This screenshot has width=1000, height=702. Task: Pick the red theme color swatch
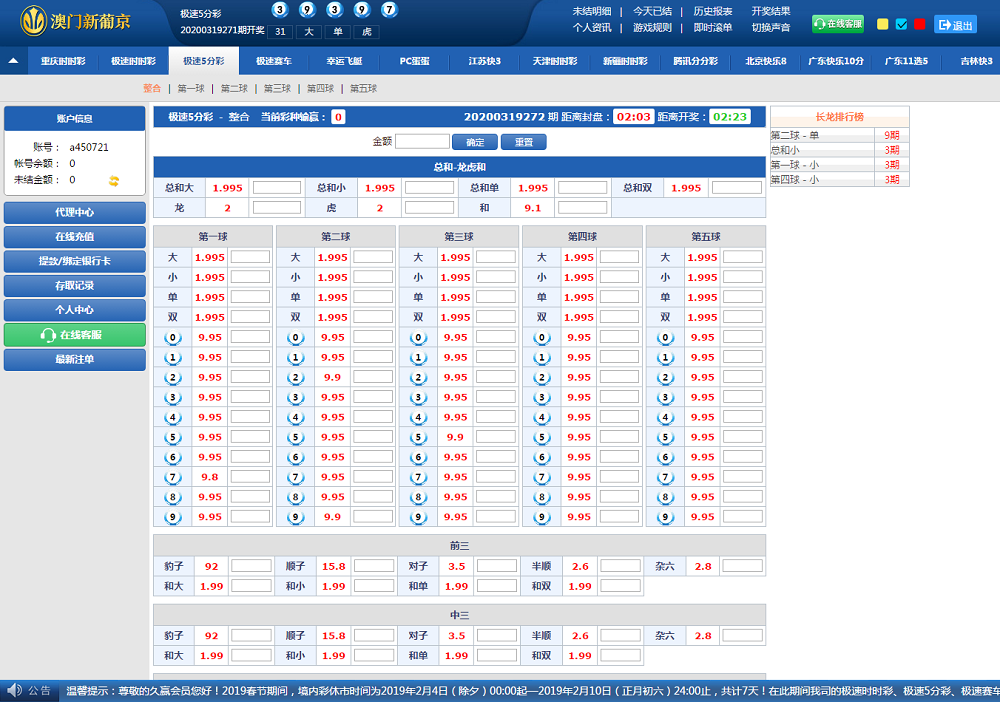tap(919, 25)
